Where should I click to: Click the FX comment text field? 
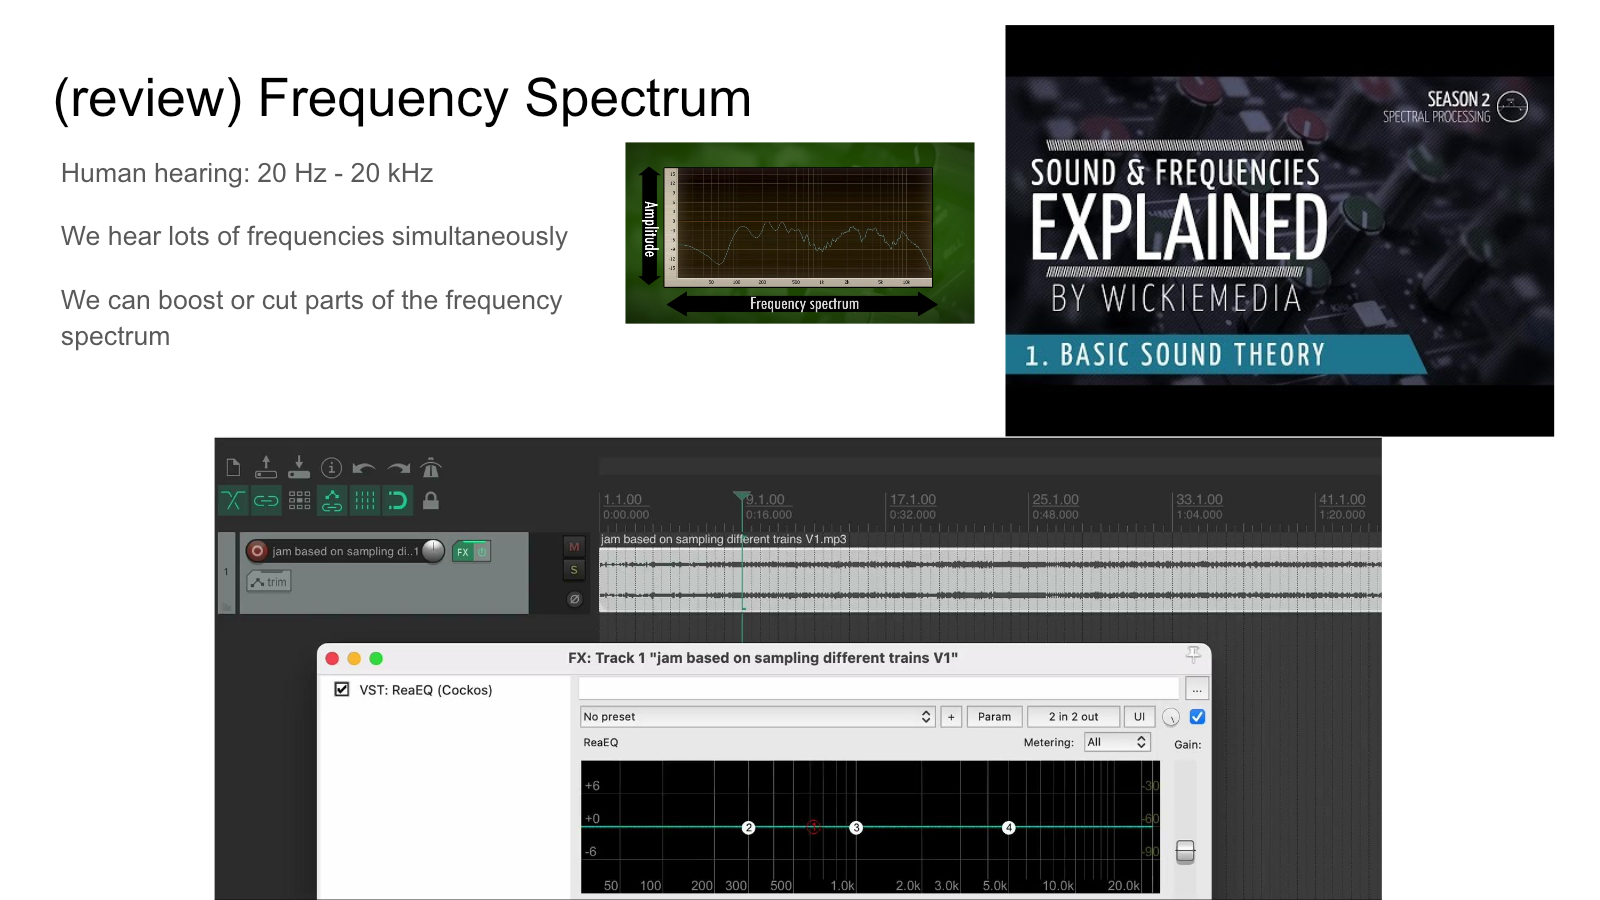tap(879, 688)
